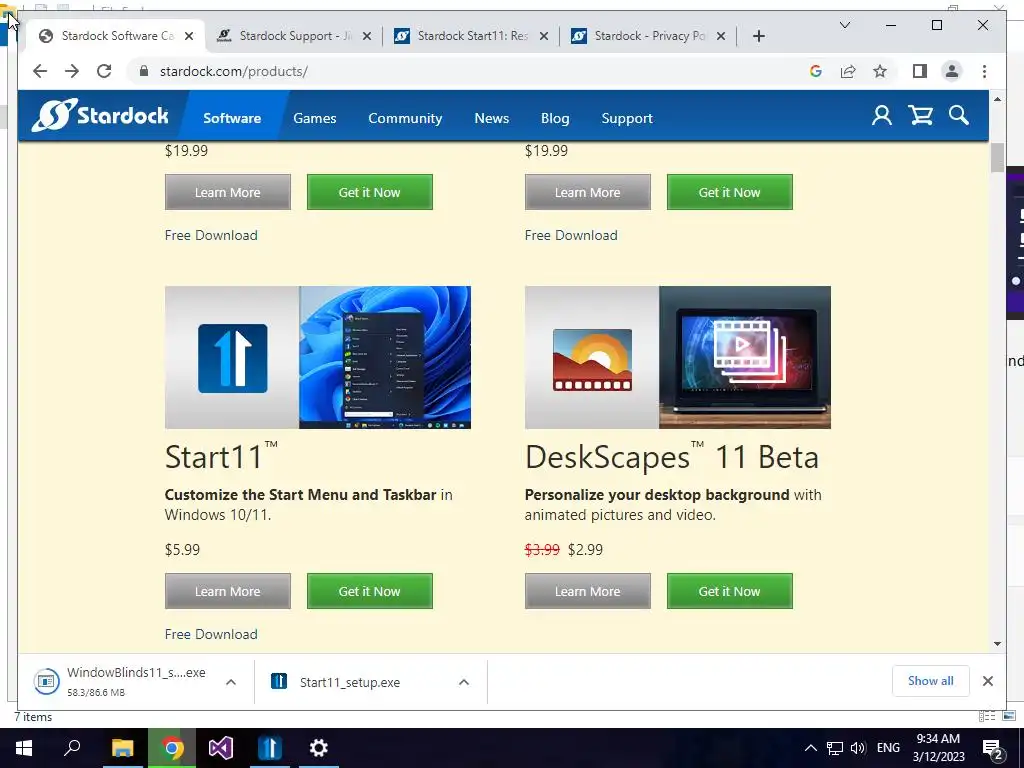Click the Chrome profile avatar icon
The width and height of the screenshot is (1024, 768).
pyautogui.click(x=952, y=71)
